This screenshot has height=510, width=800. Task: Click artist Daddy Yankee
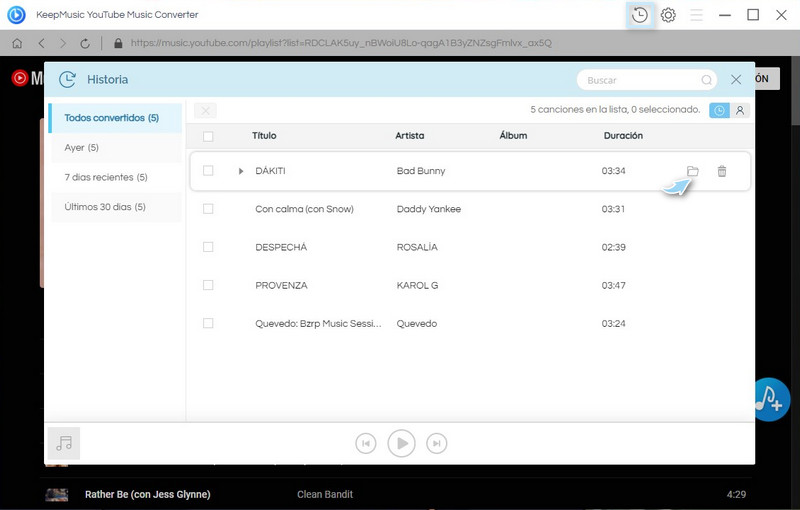pos(429,209)
